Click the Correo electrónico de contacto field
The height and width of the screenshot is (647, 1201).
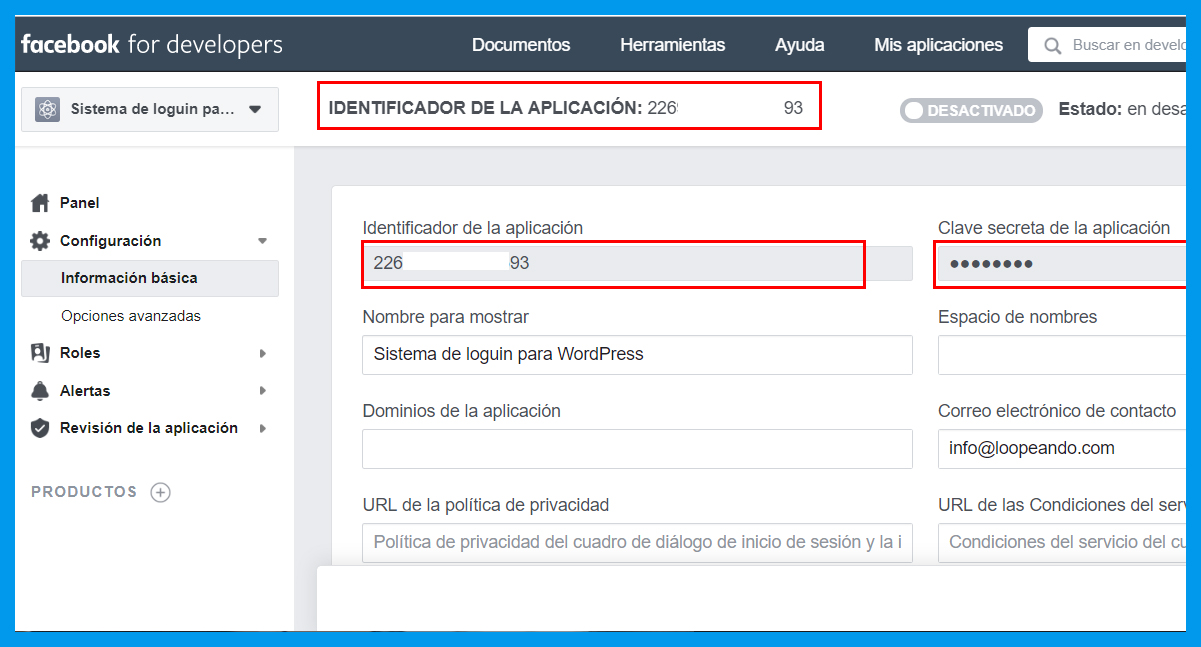pos(1062,449)
